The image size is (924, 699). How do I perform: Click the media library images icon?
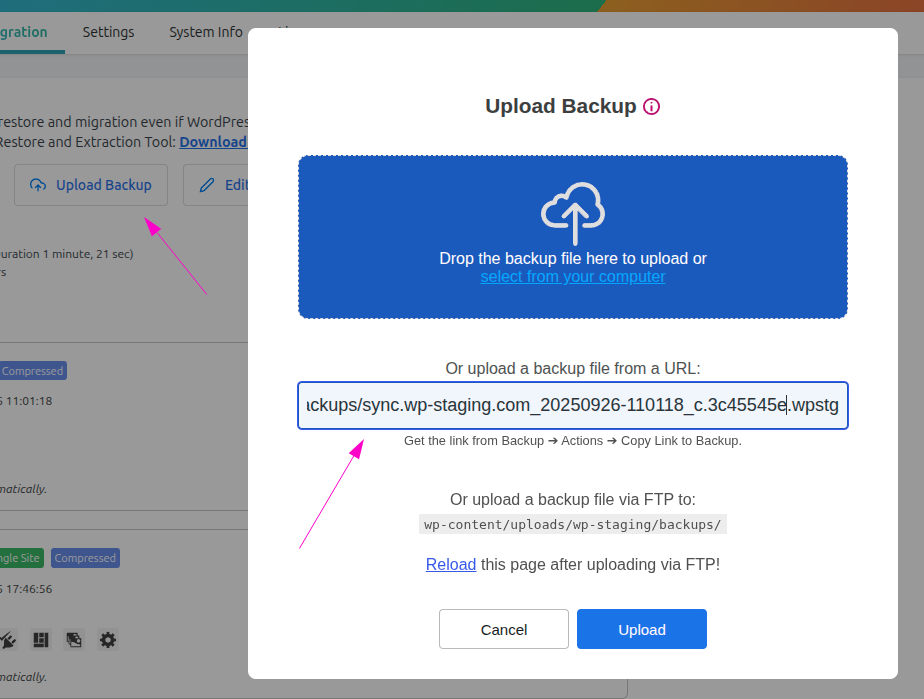click(74, 639)
